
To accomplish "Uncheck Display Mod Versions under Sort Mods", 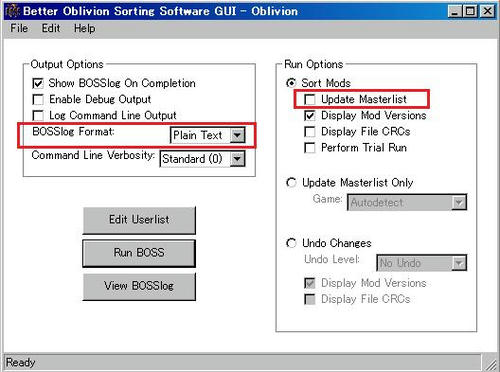I will click(x=310, y=115).
